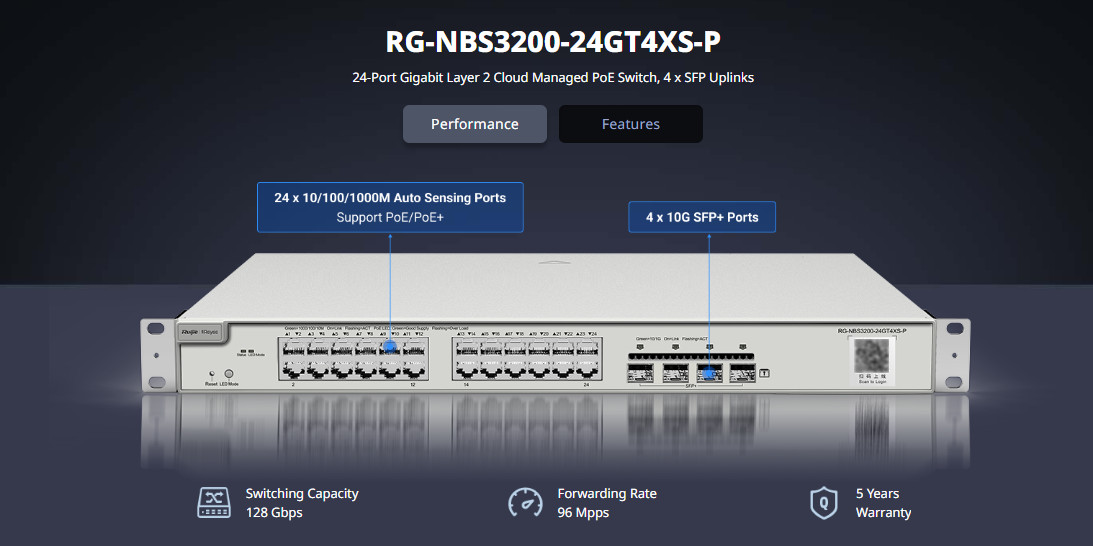Viewport: 1093px width, 546px height.
Task: Click the LED Mode button on switch panel
Action: point(228,374)
